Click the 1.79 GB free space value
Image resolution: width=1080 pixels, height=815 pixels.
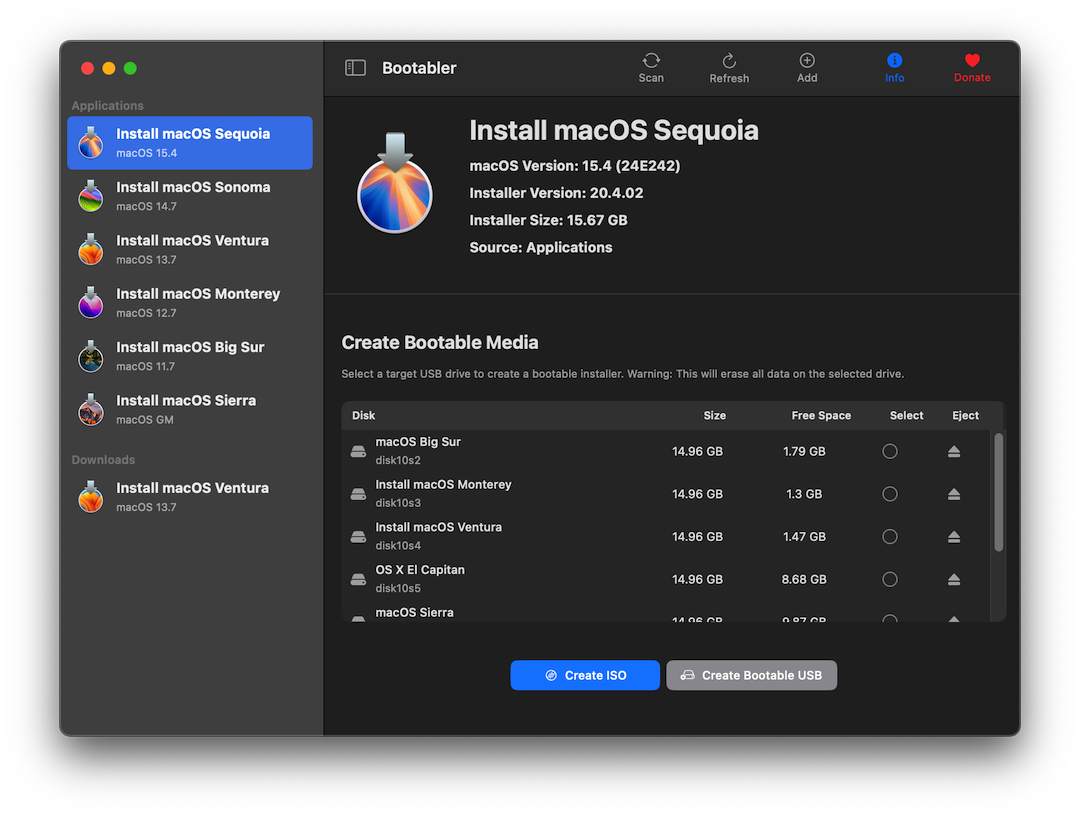click(x=804, y=451)
